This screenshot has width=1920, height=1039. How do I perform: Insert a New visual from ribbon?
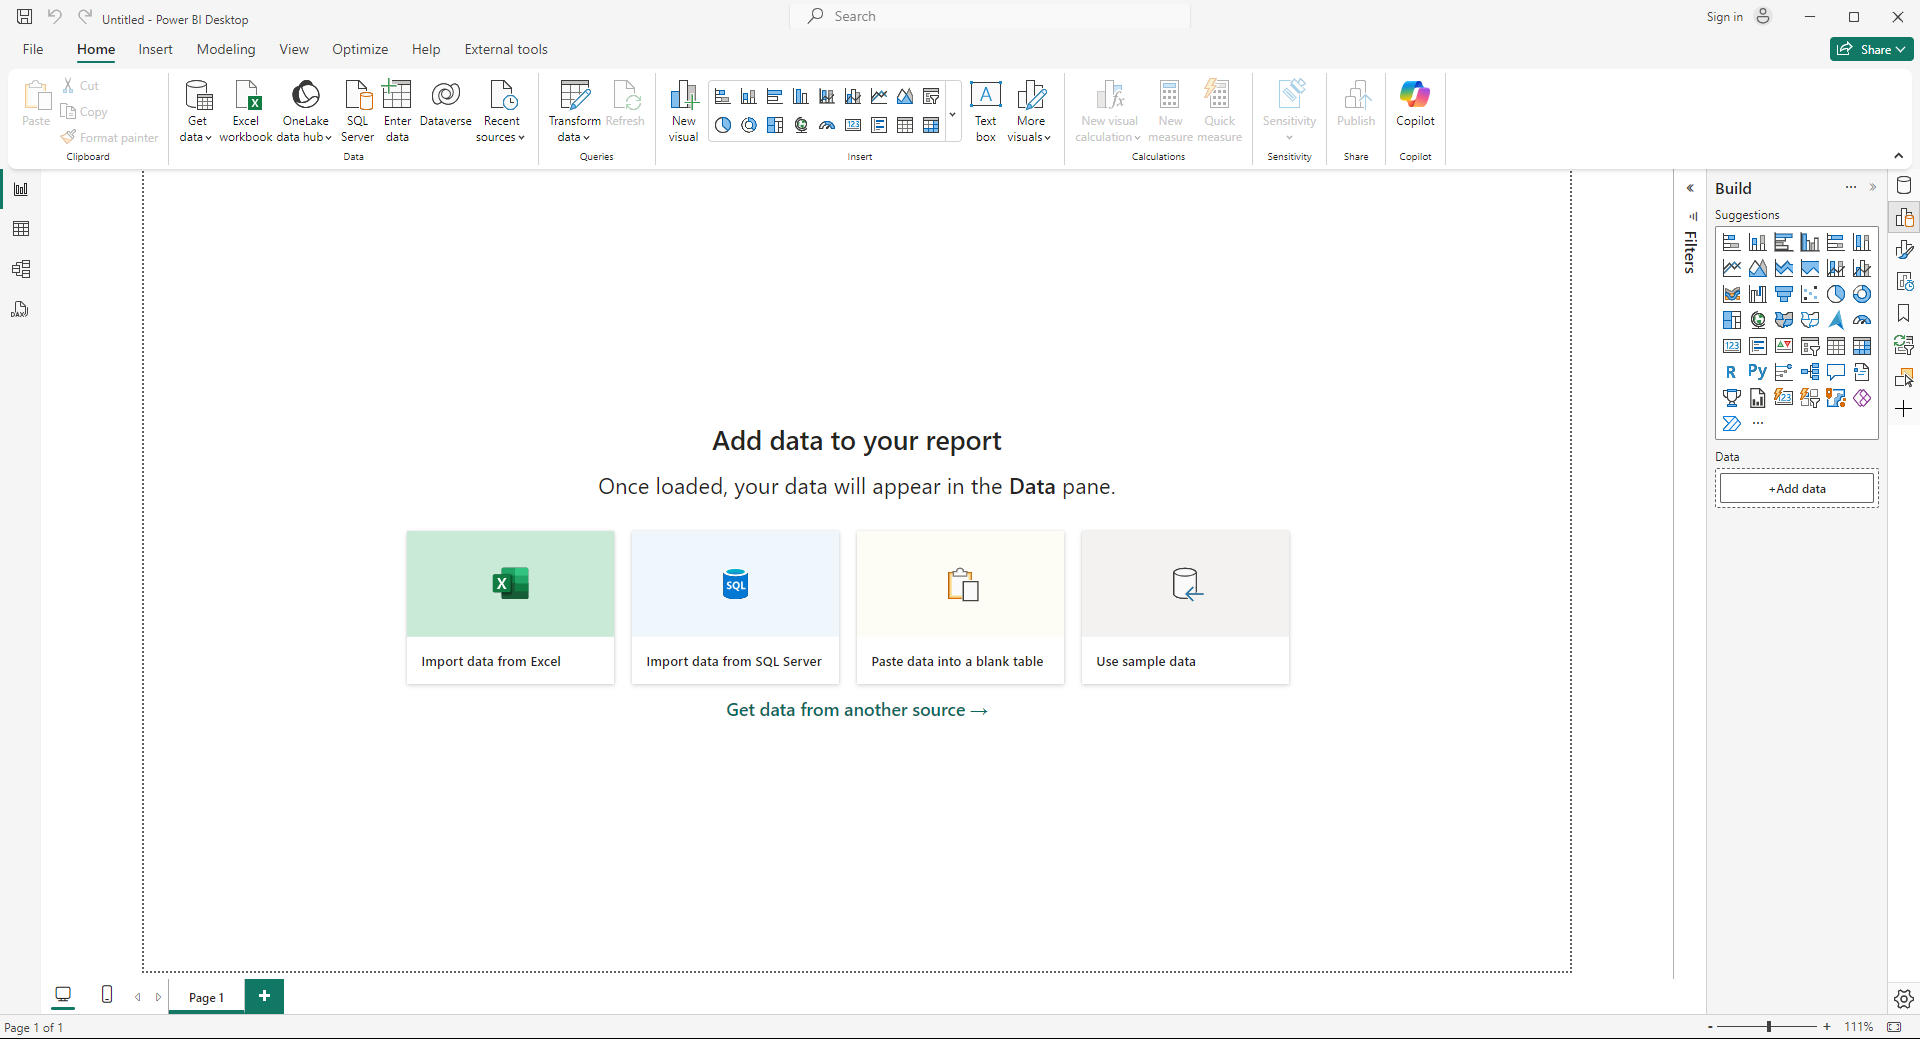(x=684, y=111)
